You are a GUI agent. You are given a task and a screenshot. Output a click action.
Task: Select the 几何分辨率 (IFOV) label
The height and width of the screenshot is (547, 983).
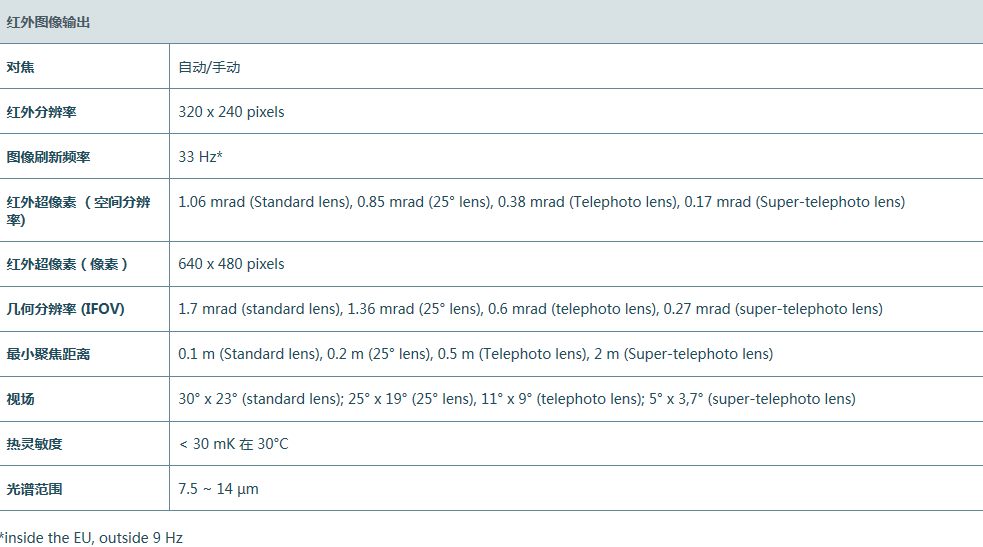coord(65,309)
